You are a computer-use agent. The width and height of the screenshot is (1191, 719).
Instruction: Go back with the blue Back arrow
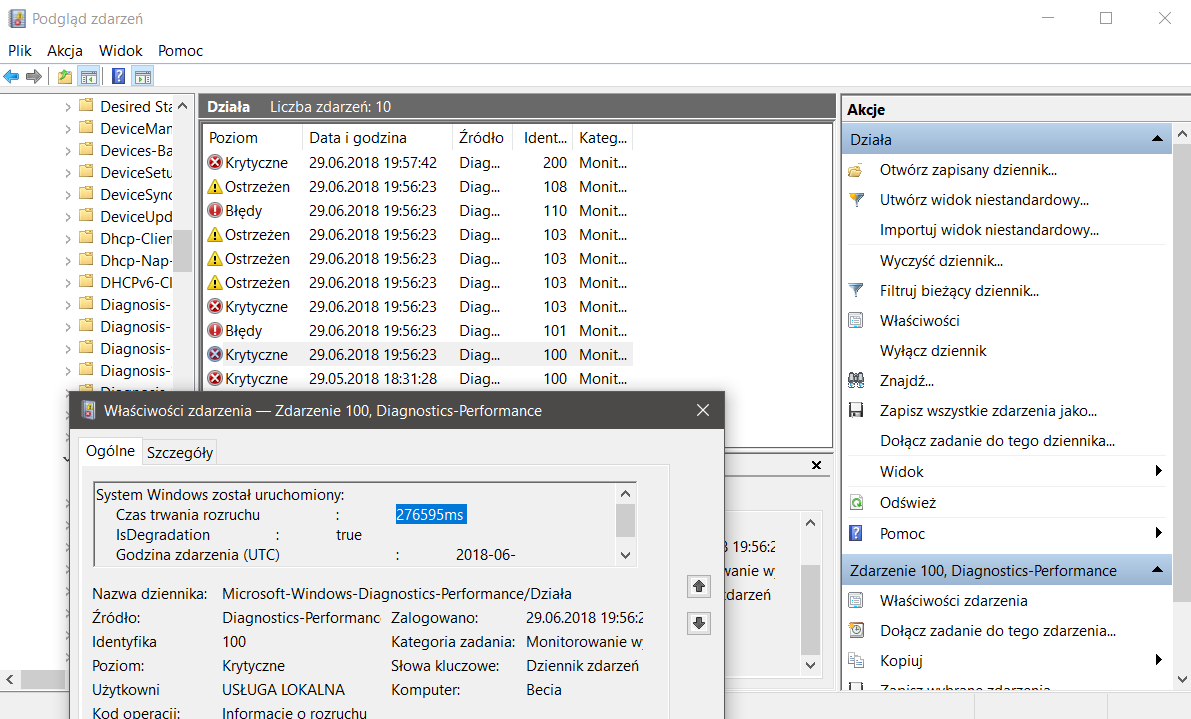pyautogui.click(x=11, y=77)
